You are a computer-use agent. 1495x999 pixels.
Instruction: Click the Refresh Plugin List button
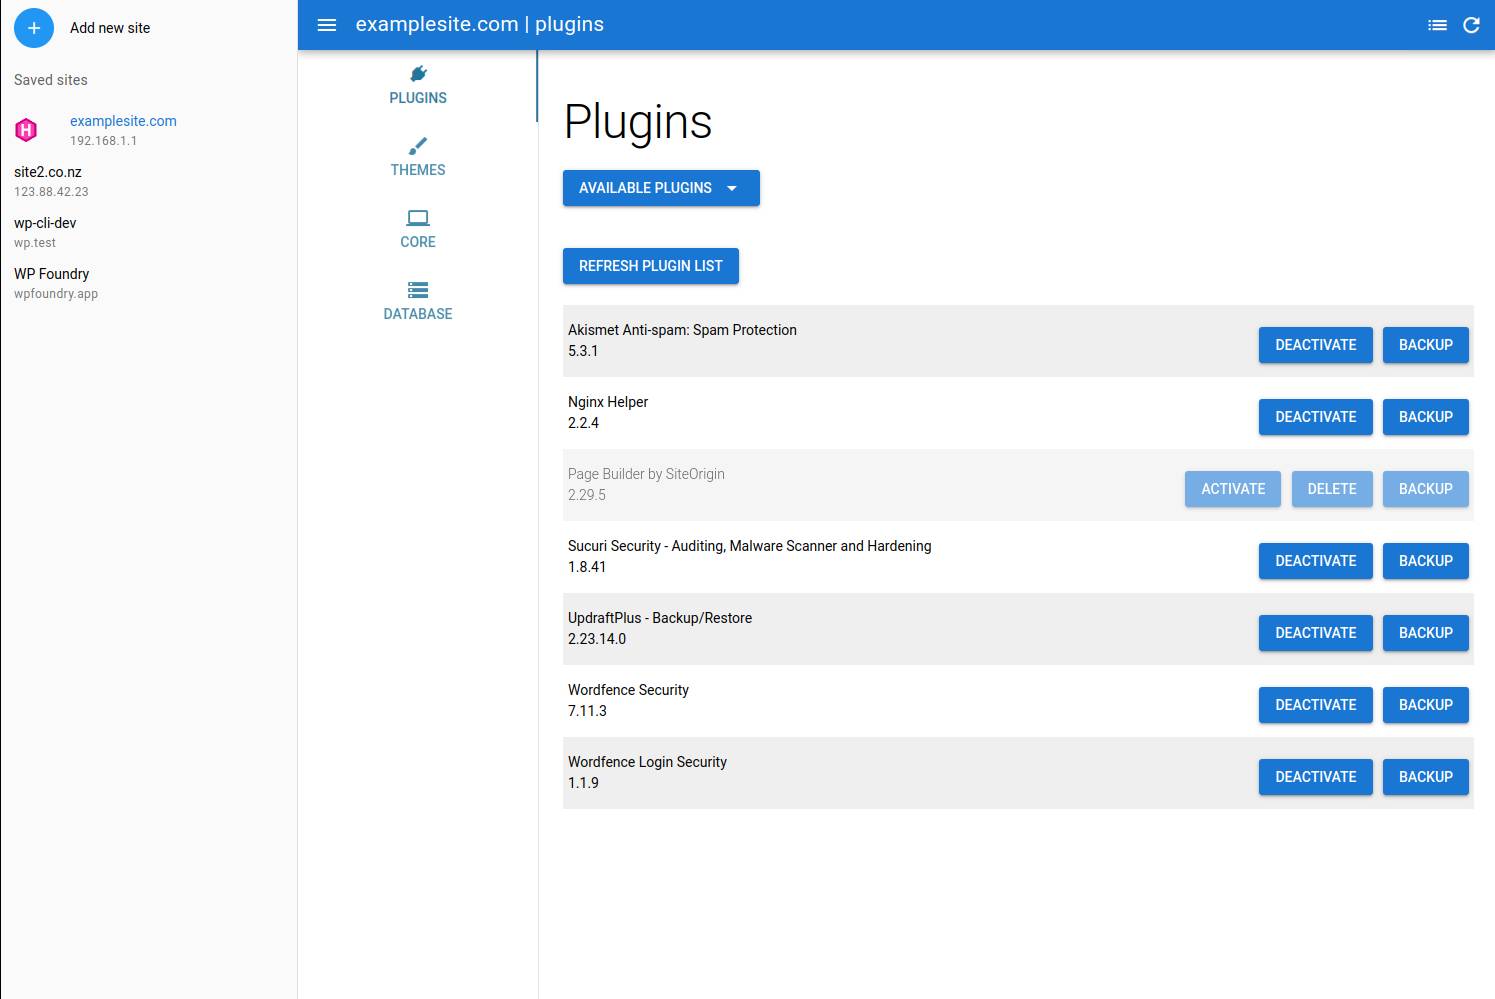point(650,266)
